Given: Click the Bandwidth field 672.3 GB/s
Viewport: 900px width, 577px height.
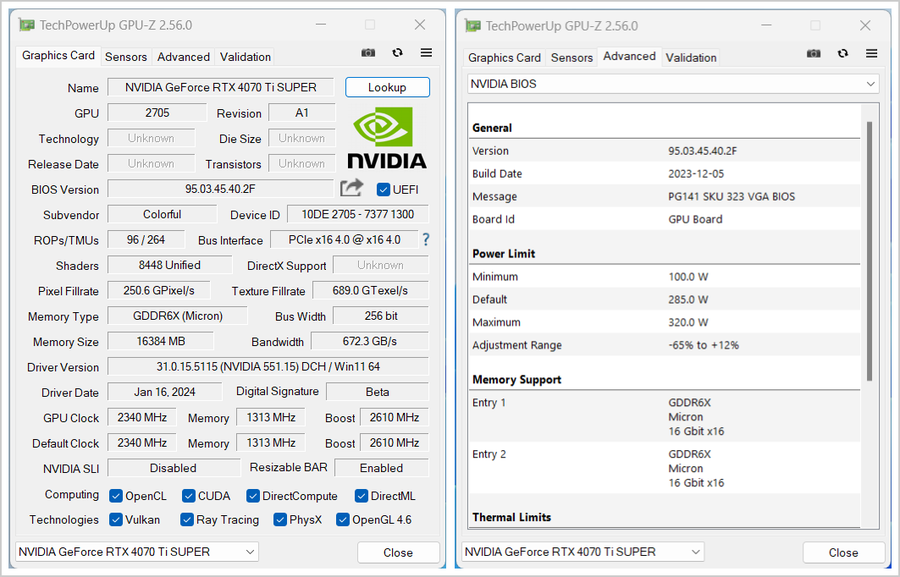Looking at the screenshot, I should (x=370, y=341).
